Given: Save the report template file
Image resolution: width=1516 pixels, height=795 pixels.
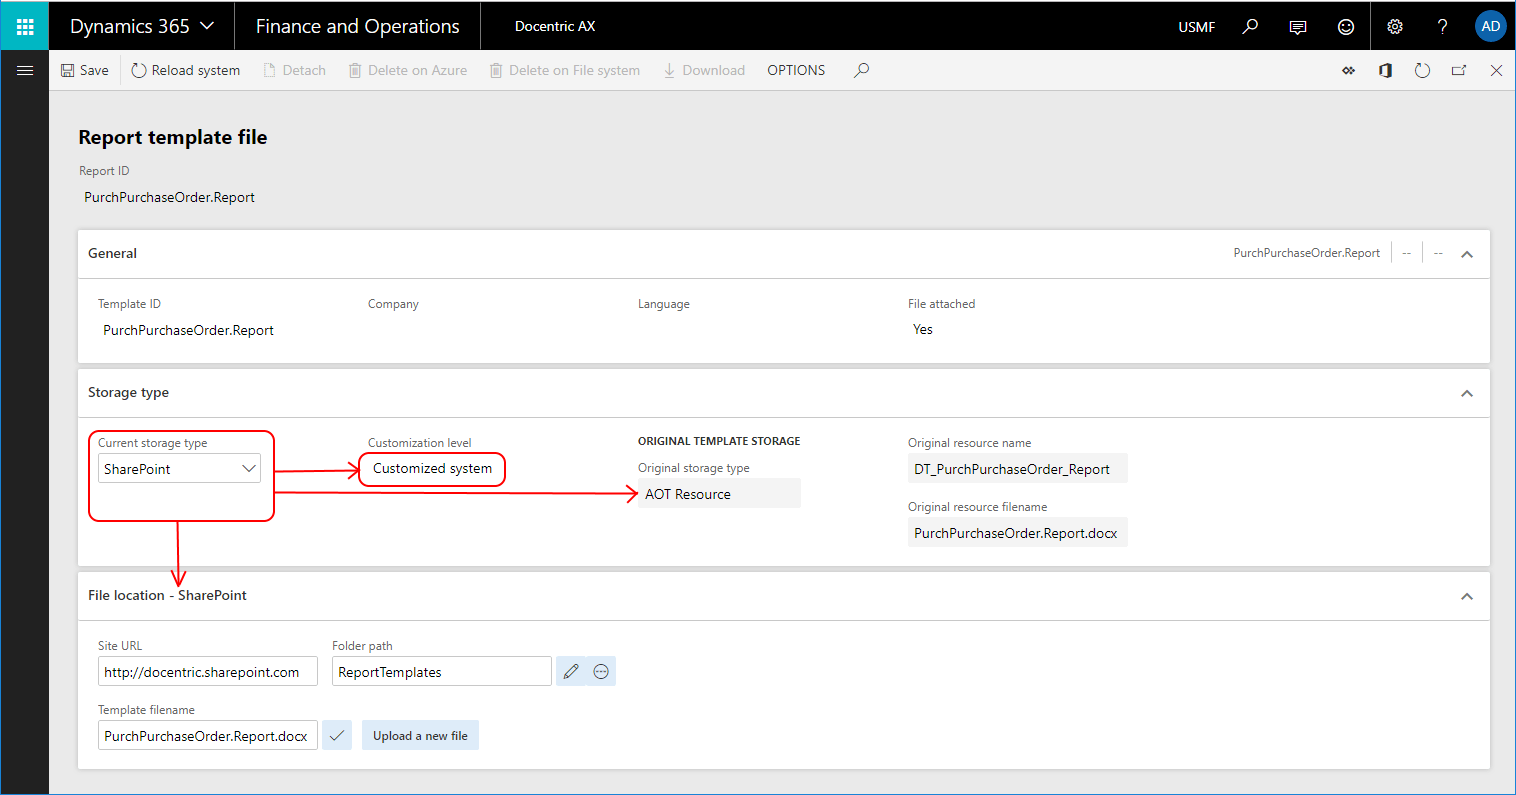Looking at the screenshot, I should click(84, 70).
